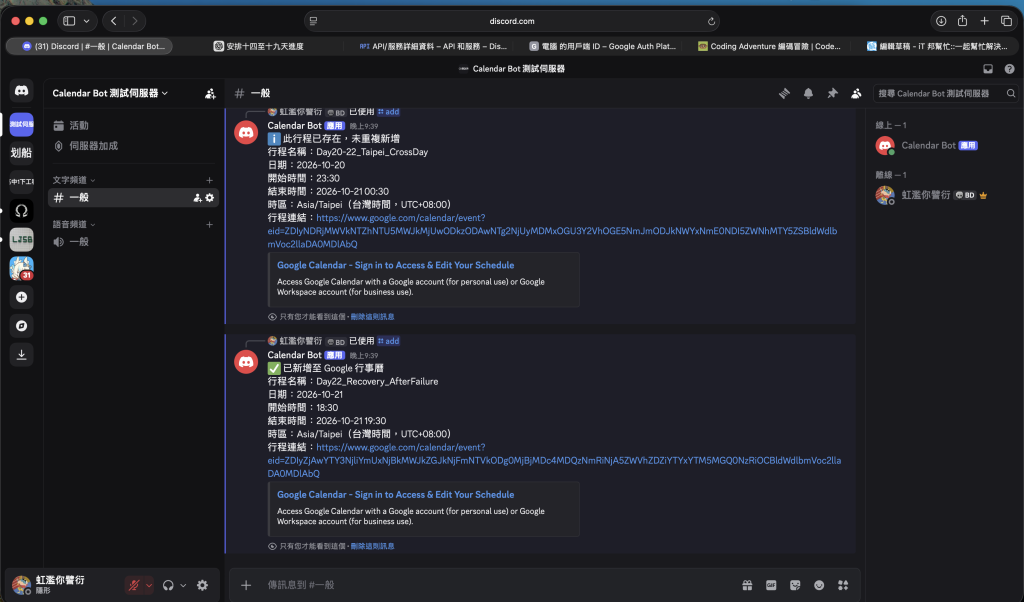The height and width of the screenshot is (602, 1024).
Task: Open the sticker picker
Action: point(795,585)
